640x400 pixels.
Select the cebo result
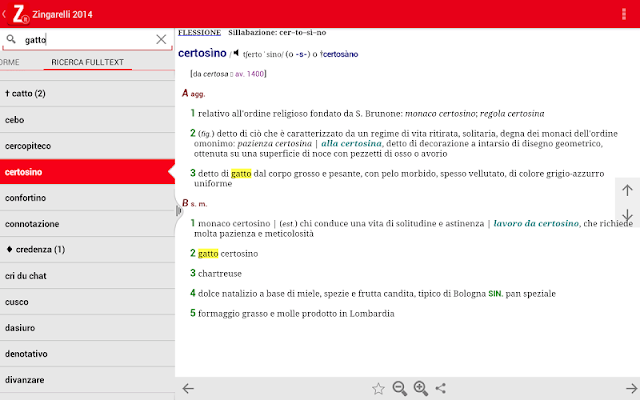(87, 120)
